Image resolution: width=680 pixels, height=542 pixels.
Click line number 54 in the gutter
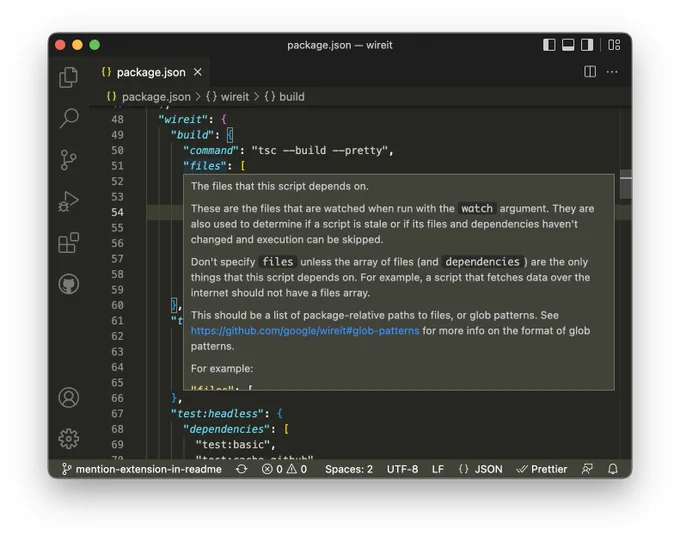(117, 212)
